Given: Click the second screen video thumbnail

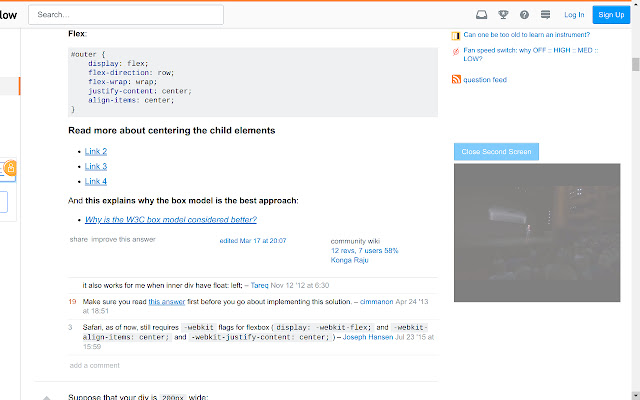Looking at the screenshot, I should pos(537,233).
